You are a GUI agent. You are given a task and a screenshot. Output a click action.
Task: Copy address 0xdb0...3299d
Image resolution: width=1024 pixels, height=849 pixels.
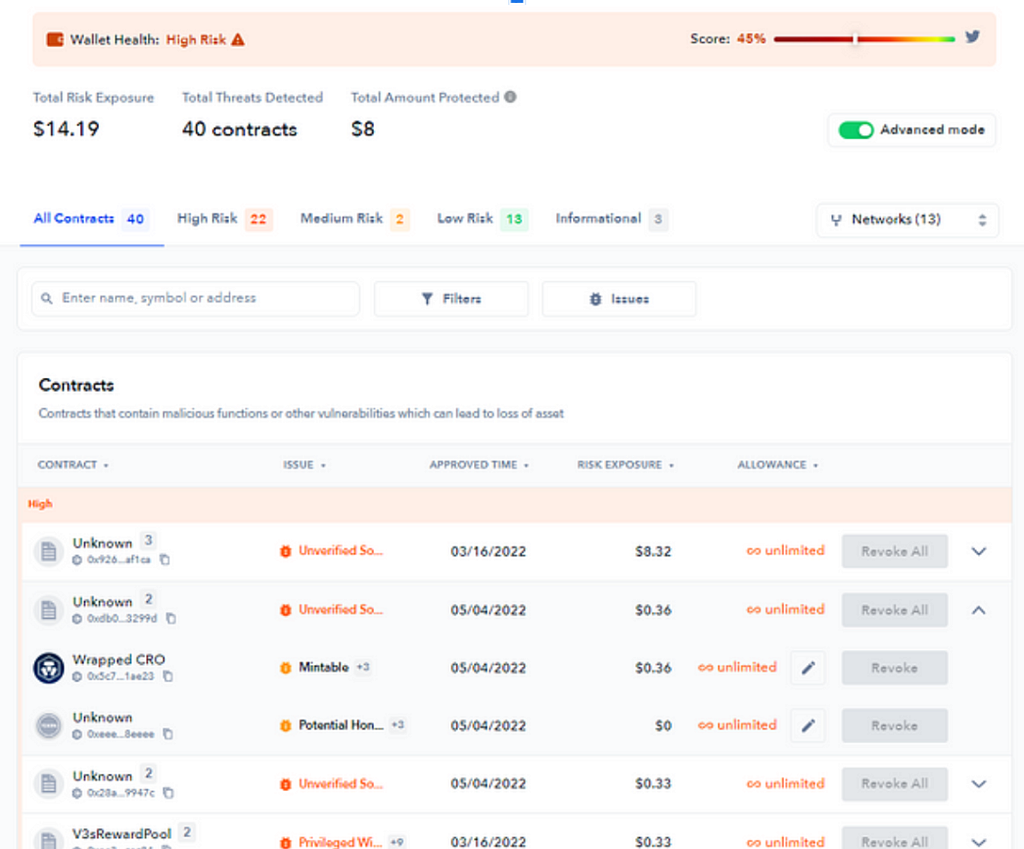click(170, 618)
